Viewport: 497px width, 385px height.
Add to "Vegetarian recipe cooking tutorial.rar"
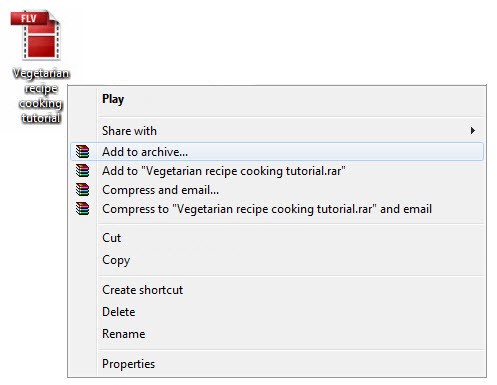[x=277, y=171]
